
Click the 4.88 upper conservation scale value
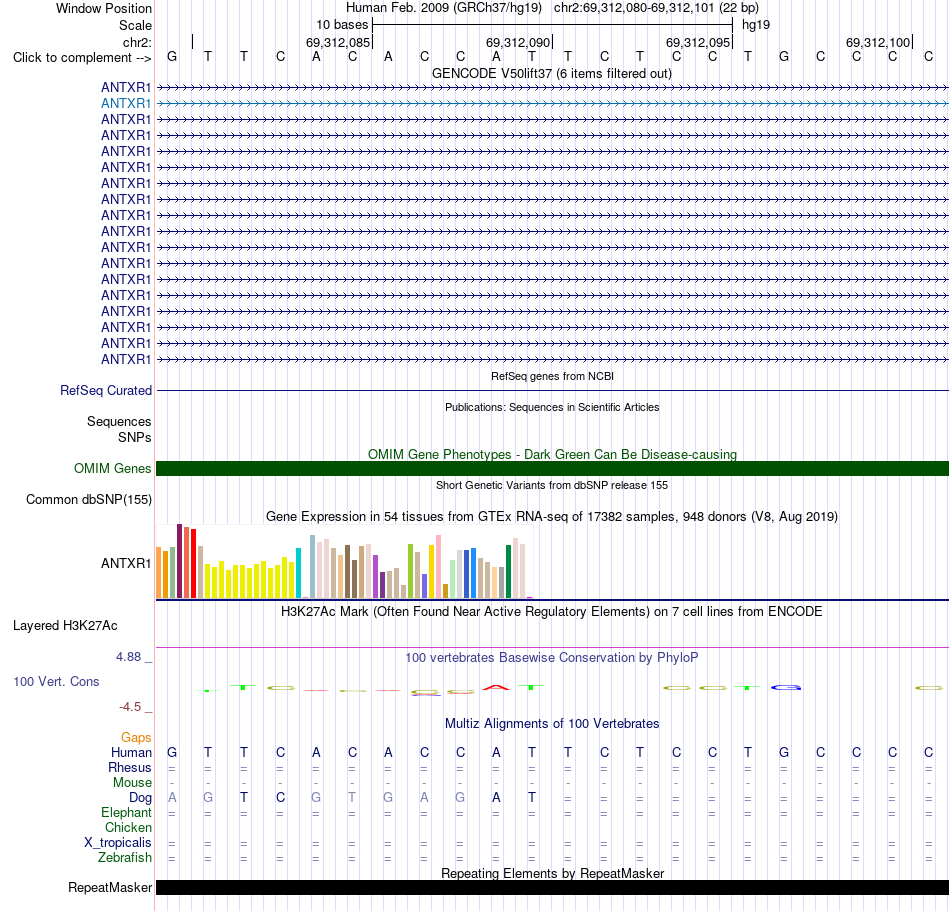pos(128,657)
